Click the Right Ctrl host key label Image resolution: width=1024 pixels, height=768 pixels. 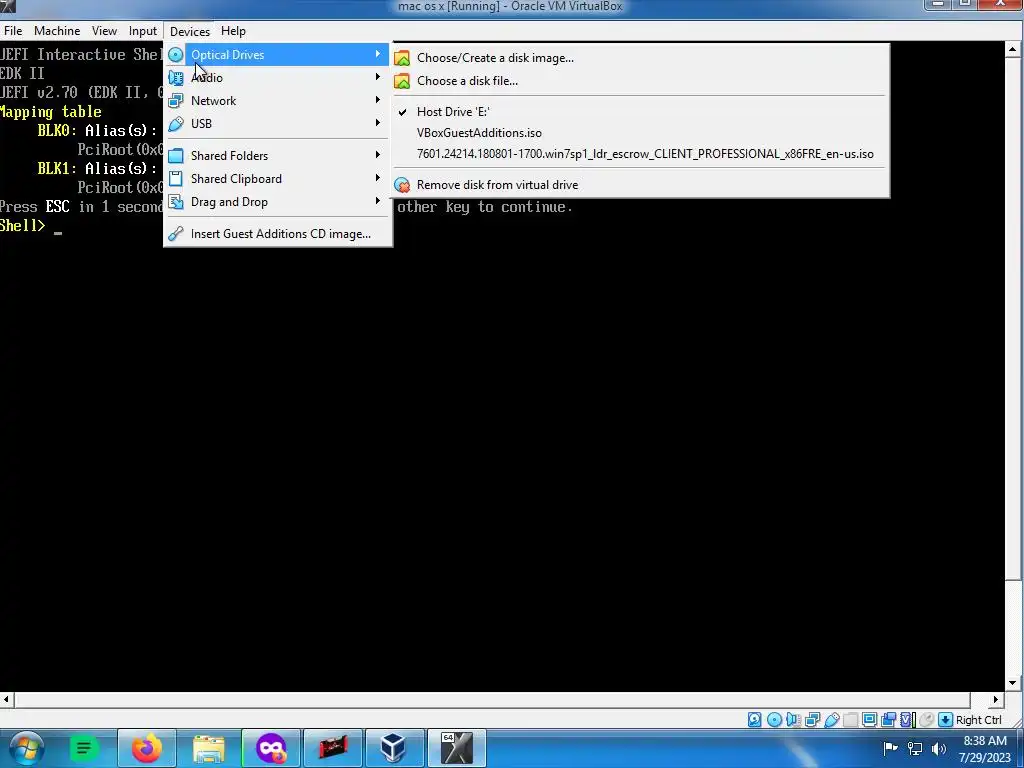tap(978, 720)
